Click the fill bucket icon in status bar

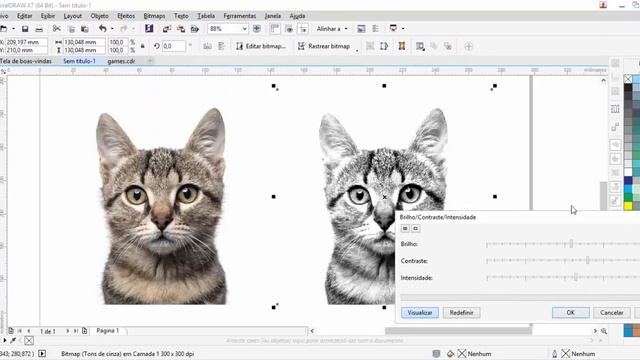(x=450, y=353)
